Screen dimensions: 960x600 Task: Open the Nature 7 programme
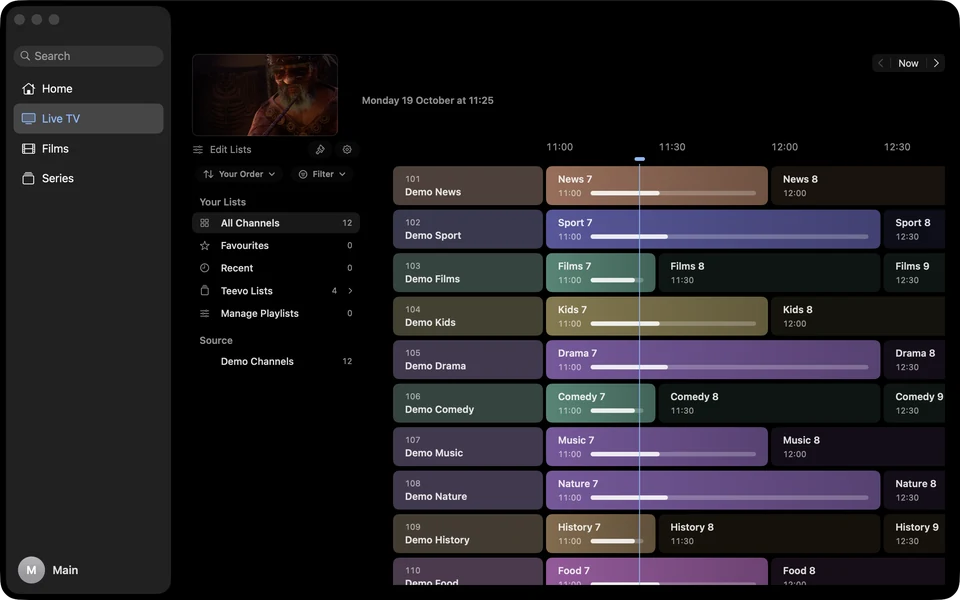(713, 490)
